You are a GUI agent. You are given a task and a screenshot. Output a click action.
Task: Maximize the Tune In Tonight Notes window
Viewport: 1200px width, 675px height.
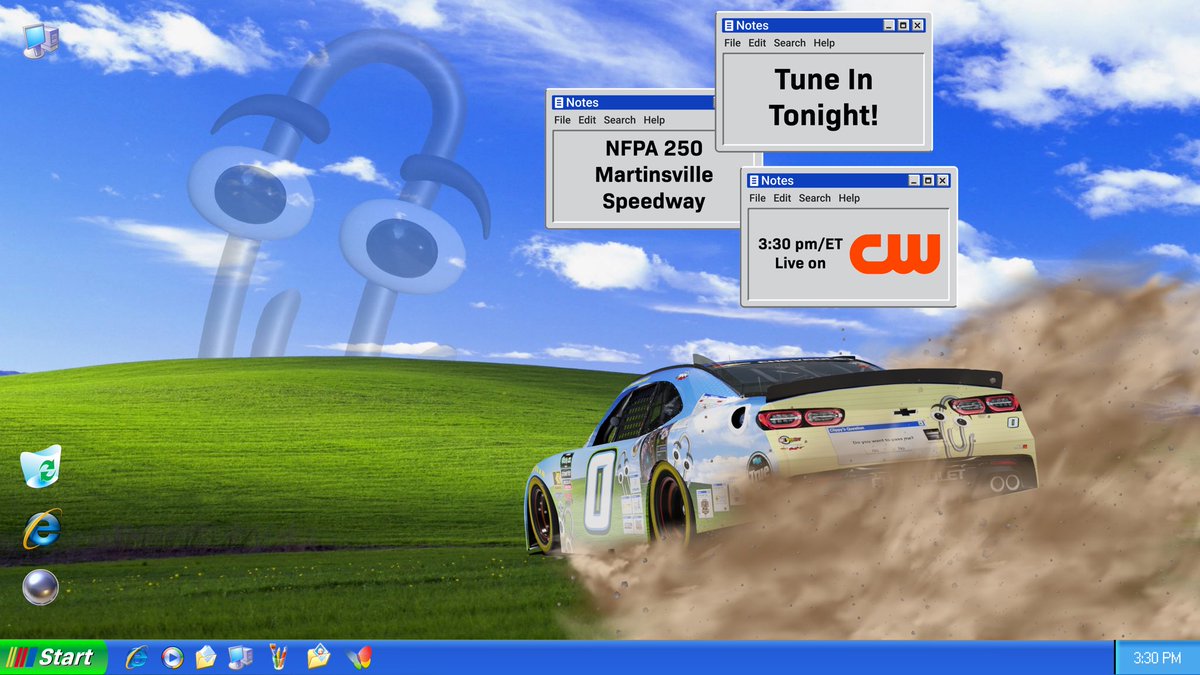(x=903, y=25)
